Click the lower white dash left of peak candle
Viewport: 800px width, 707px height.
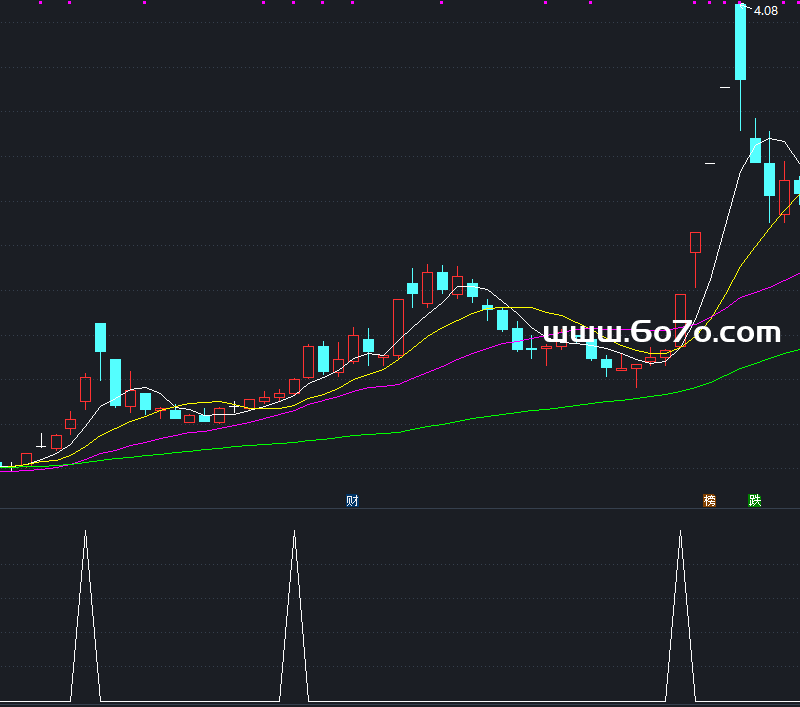click(710, 162)
